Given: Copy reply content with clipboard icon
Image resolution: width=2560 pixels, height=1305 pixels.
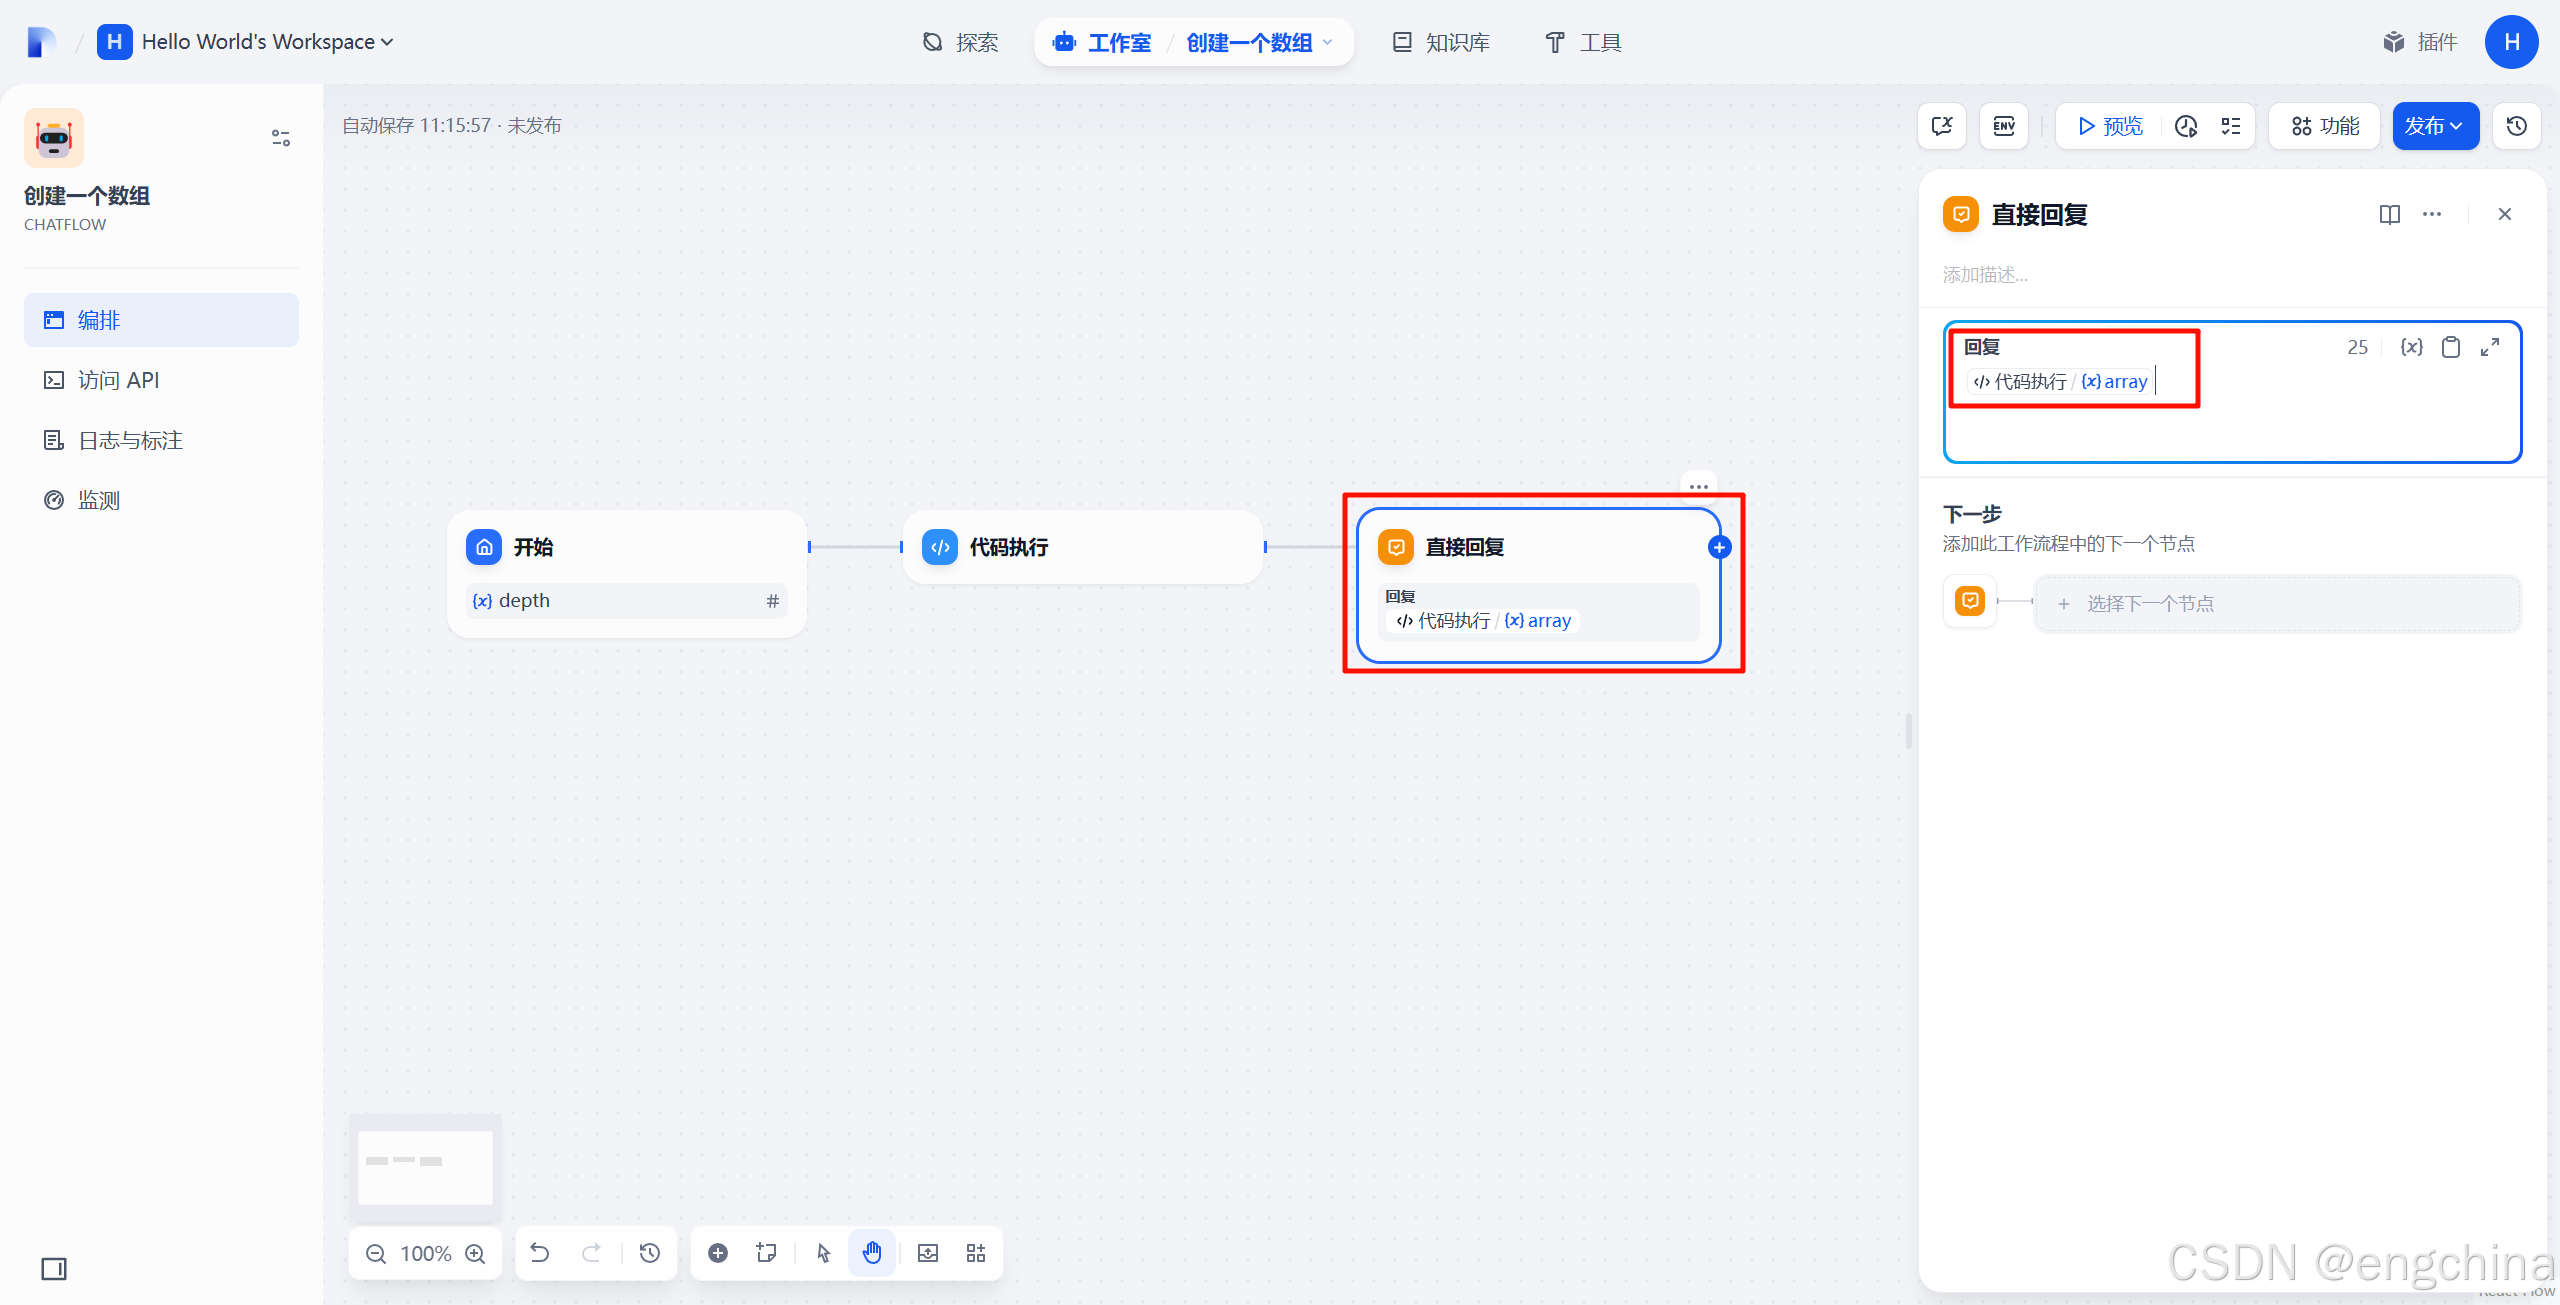Looking at the screenshot, I should tap(2451, 347).
